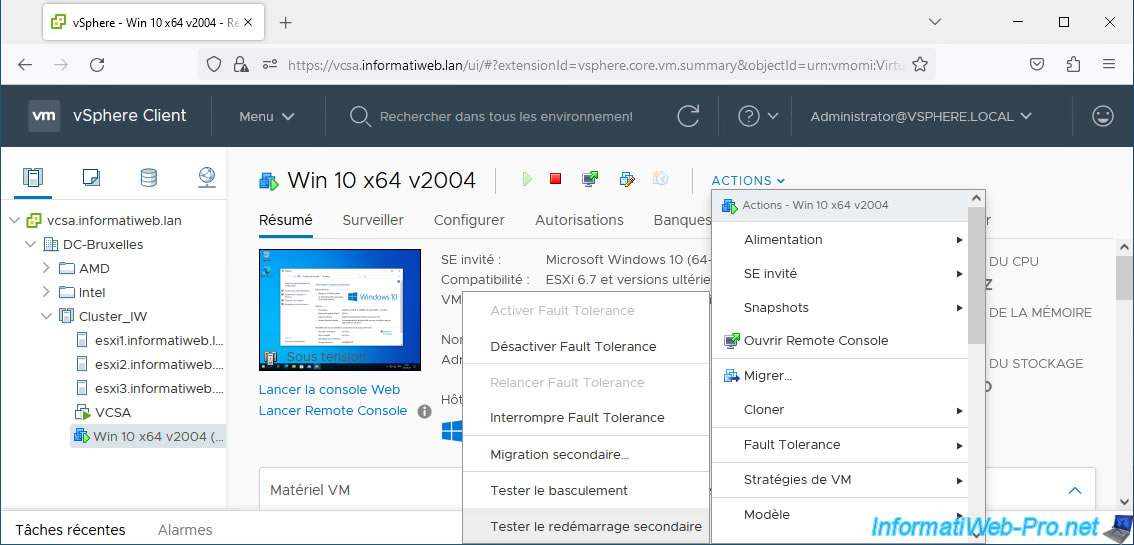Click the red power off icon
The width and height of the screenshot is (1134, 545).
(556, 180)
